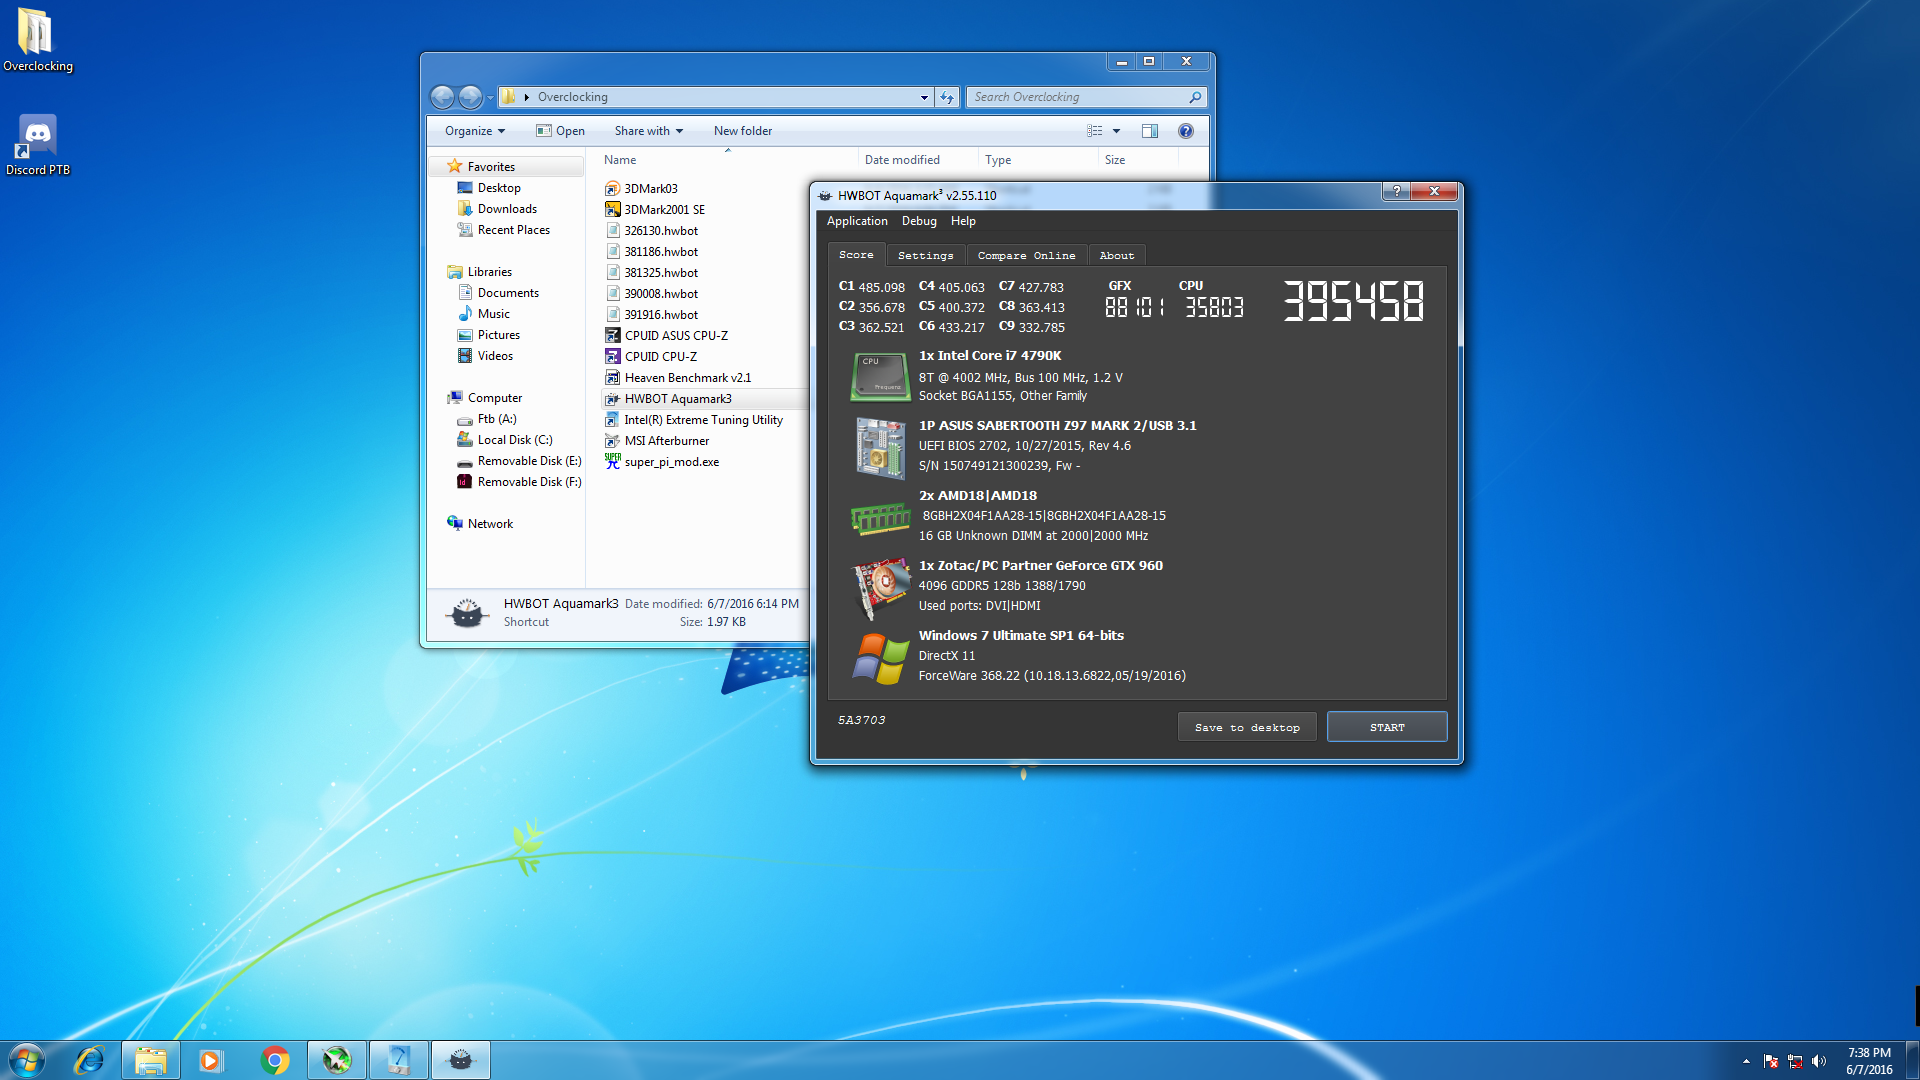Open recent pages dropdown next to Forward
Viewport: 1920px width, 1080px height.
click(x=490, y=98)
